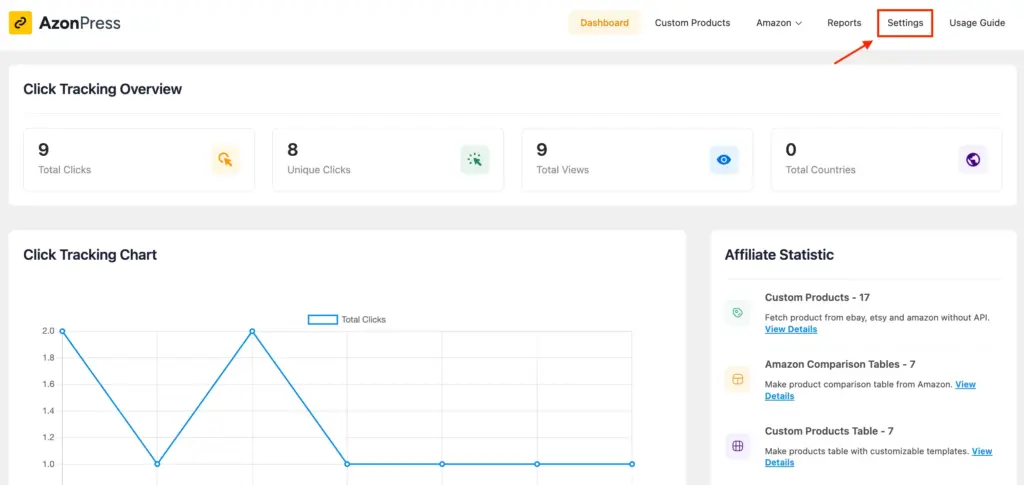The width and height of the screenshot is (1024, 485).
Task: Open the Settings page
Action: click(x=905, y=23)
